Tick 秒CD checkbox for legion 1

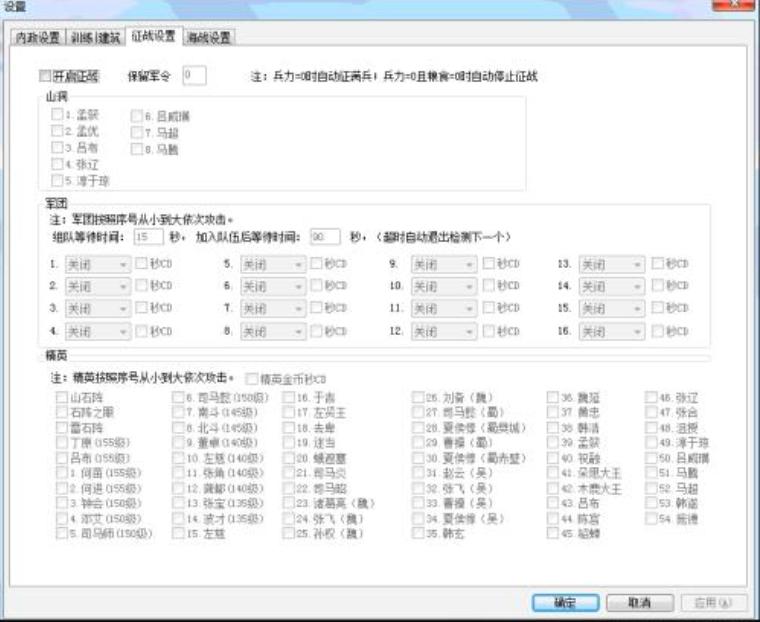[141, 263]
